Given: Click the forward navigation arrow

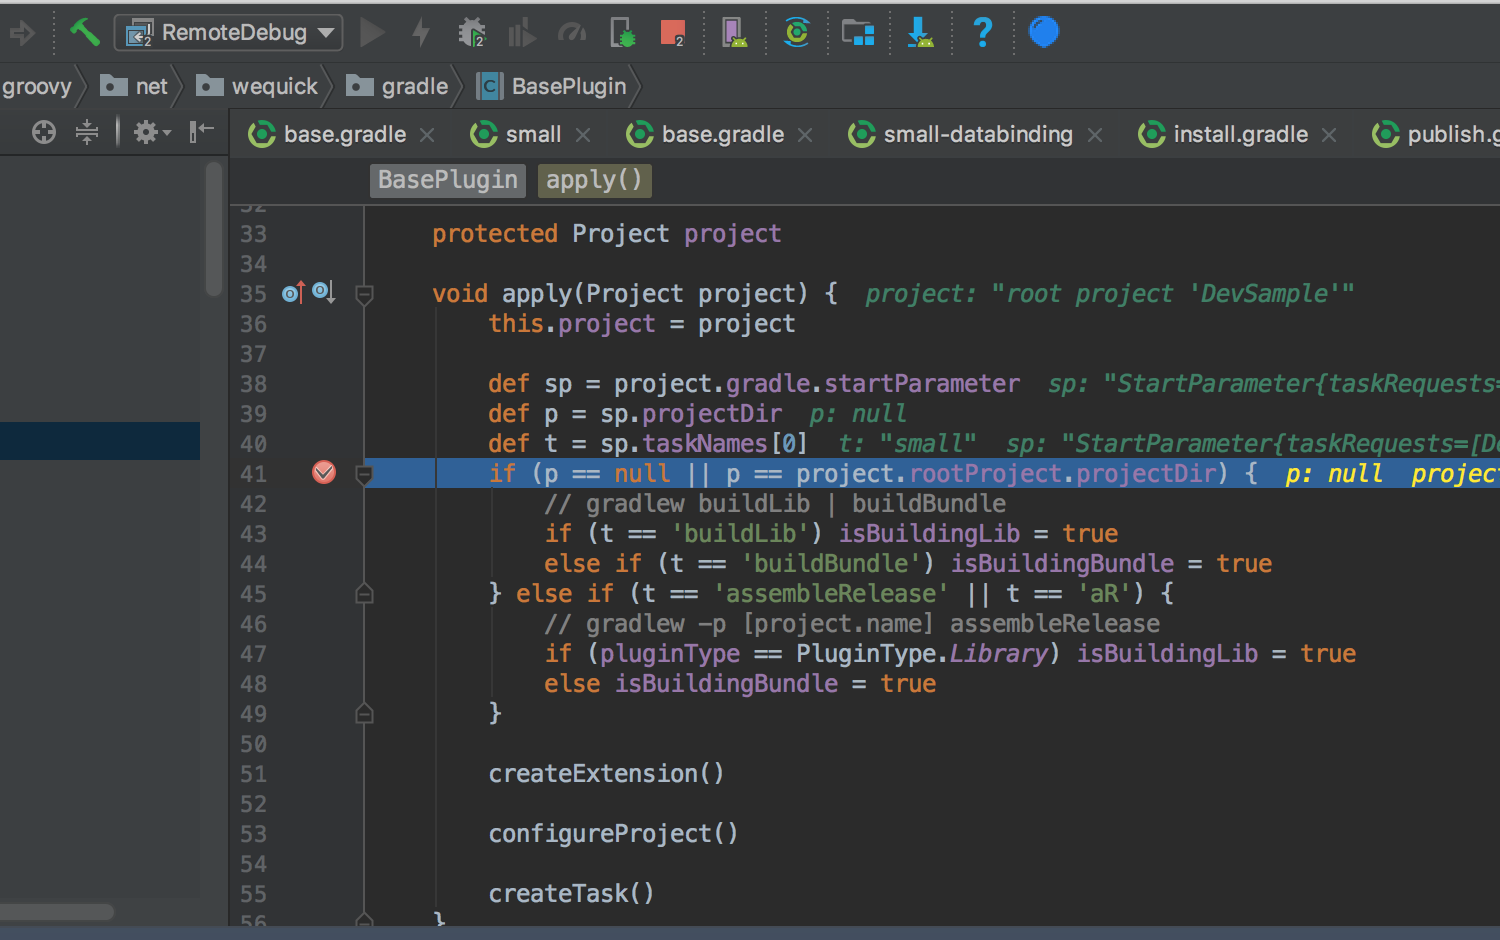Looking at the screenshot, I should click(x=22, y=33).
